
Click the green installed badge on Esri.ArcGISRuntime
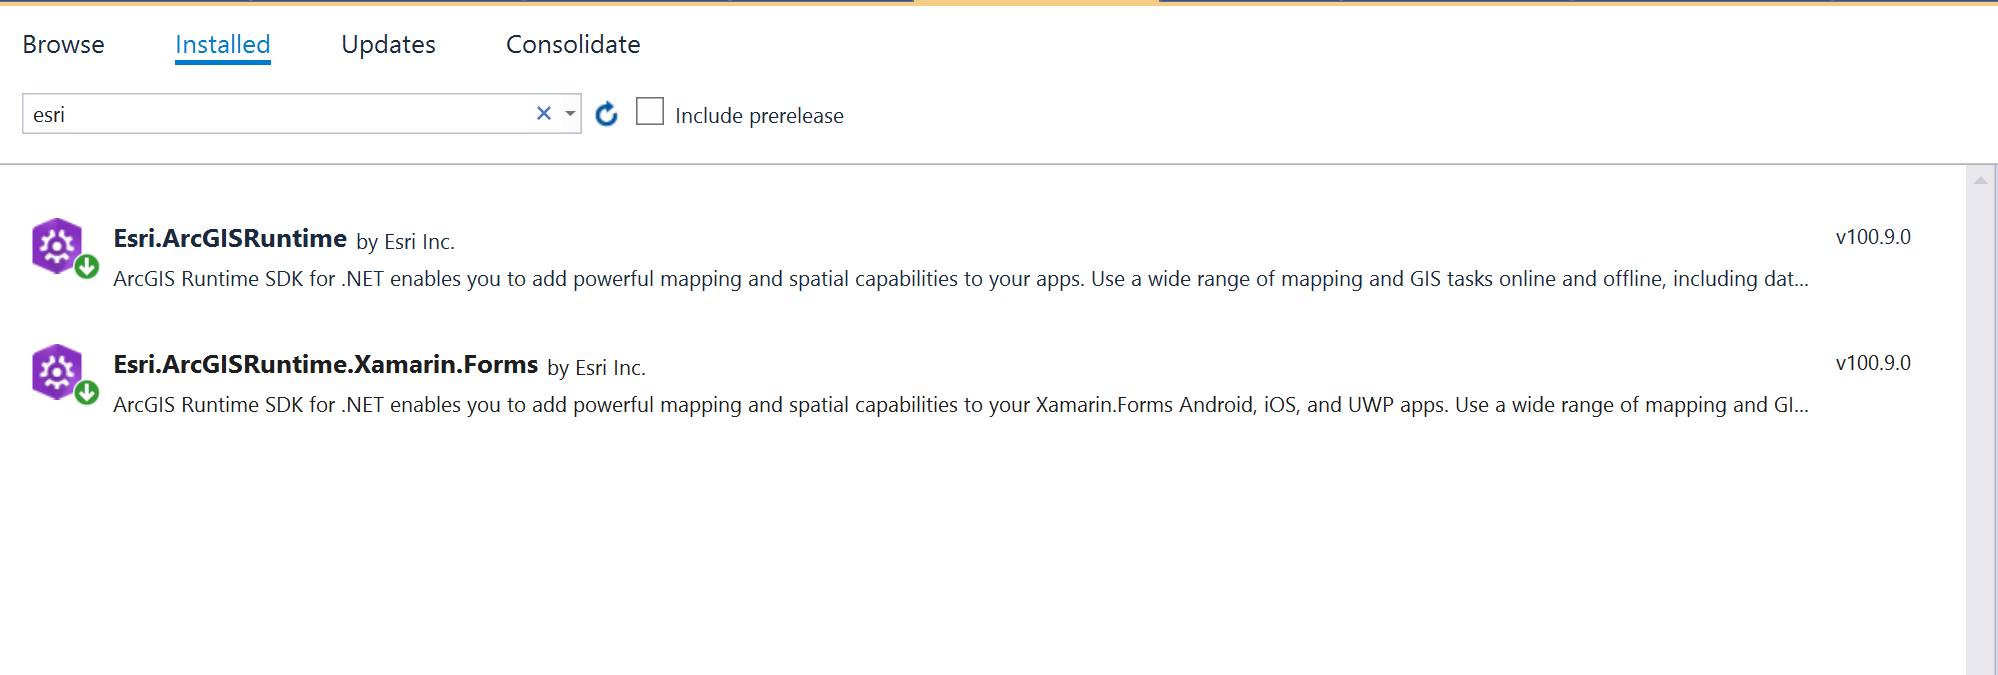87,267
